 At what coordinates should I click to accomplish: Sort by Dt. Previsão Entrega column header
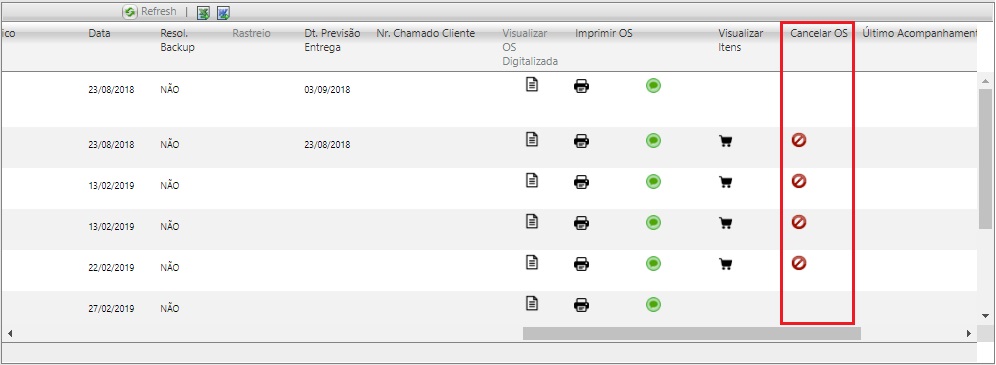(332, 41)
